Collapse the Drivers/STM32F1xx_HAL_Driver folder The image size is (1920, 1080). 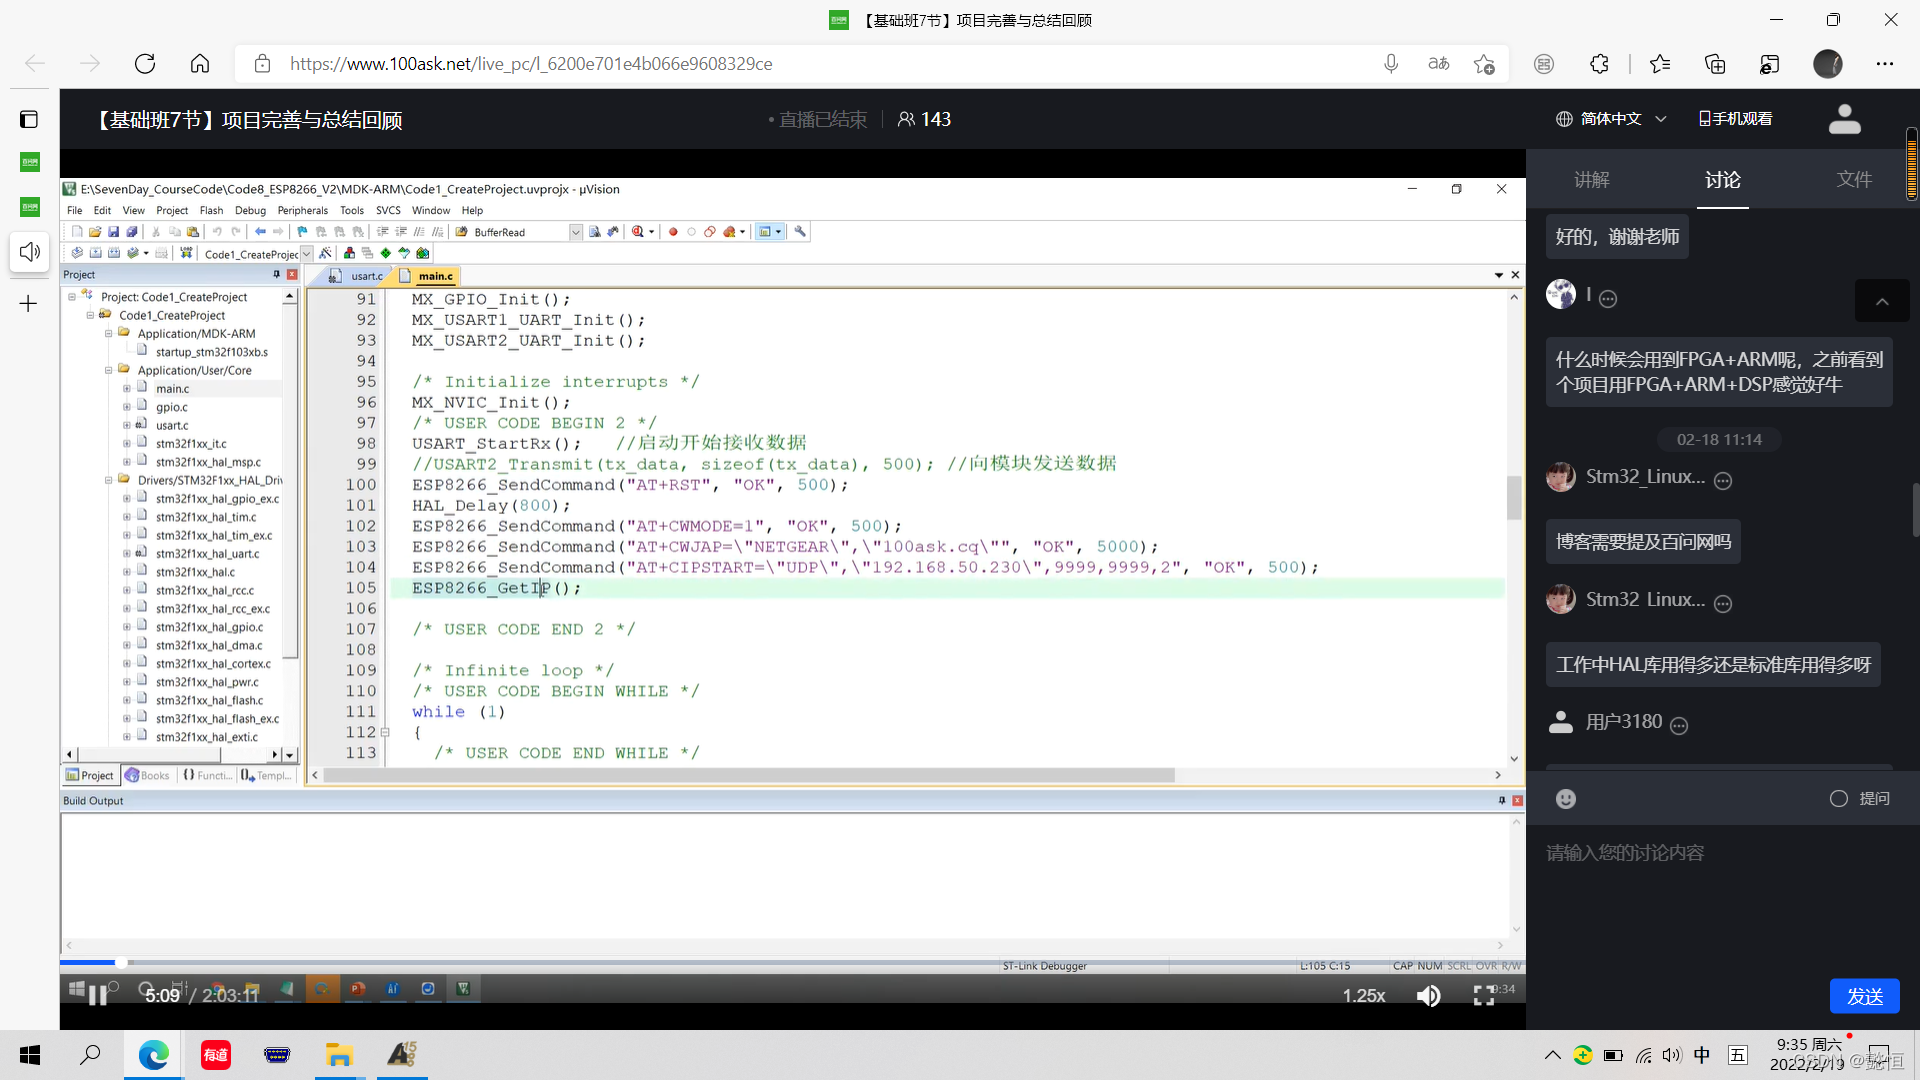click(x=108, y=480)
